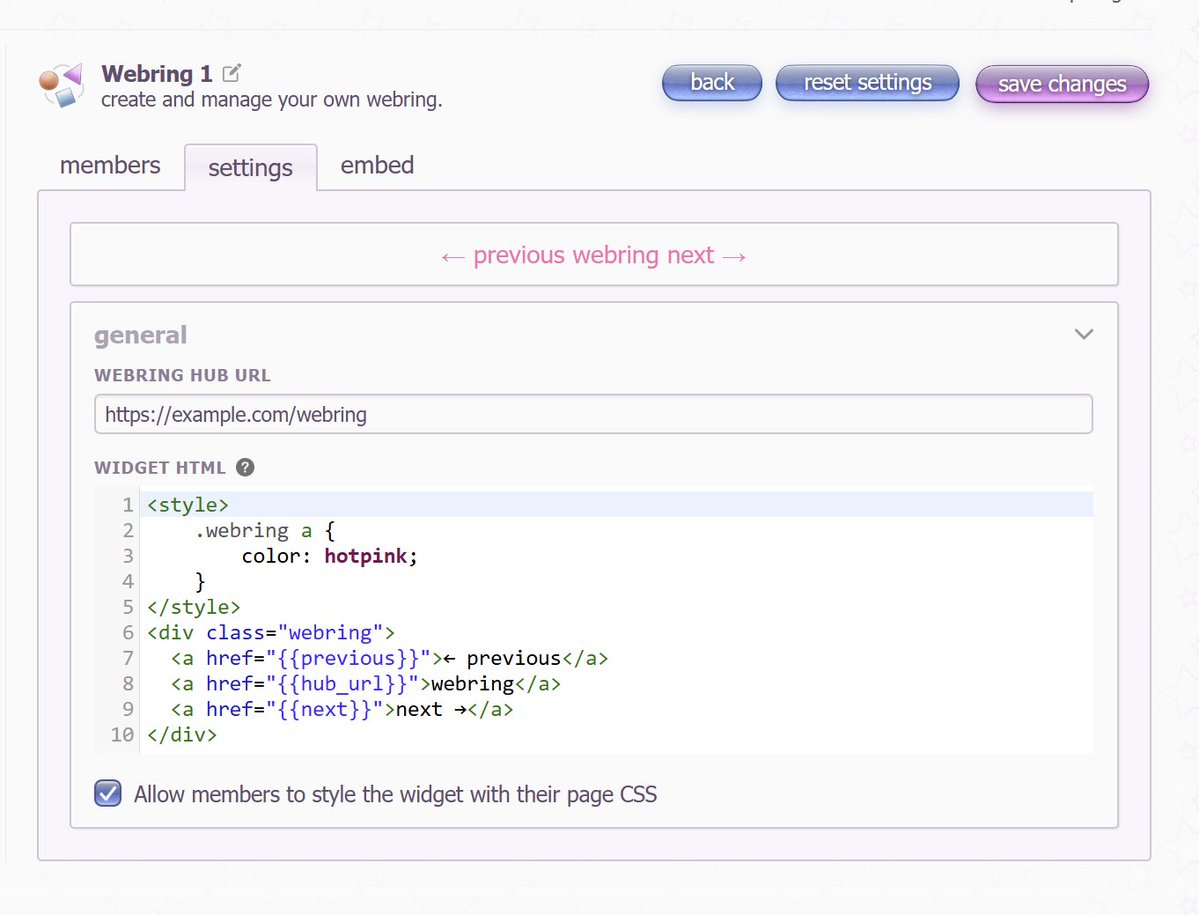The image size is (1199, 915).
Task: Focus the Webring Hub URL field
Action: click(593, 414)
